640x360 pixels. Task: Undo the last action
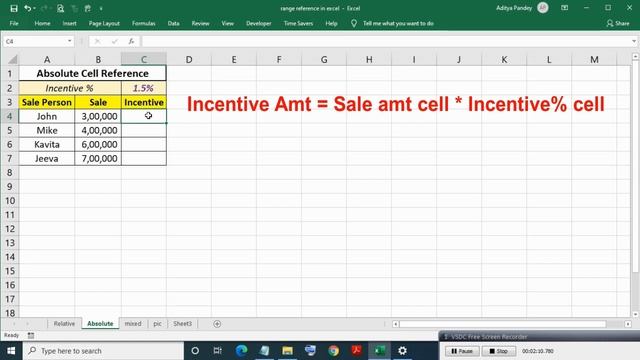point(27,8)
